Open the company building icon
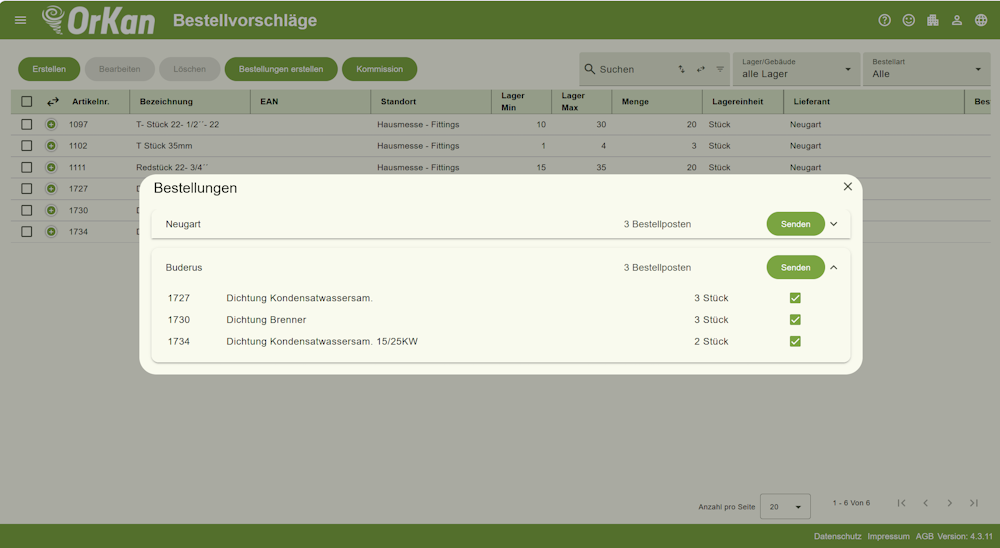This screenshot has height=548, width=1000. [933, 20]
